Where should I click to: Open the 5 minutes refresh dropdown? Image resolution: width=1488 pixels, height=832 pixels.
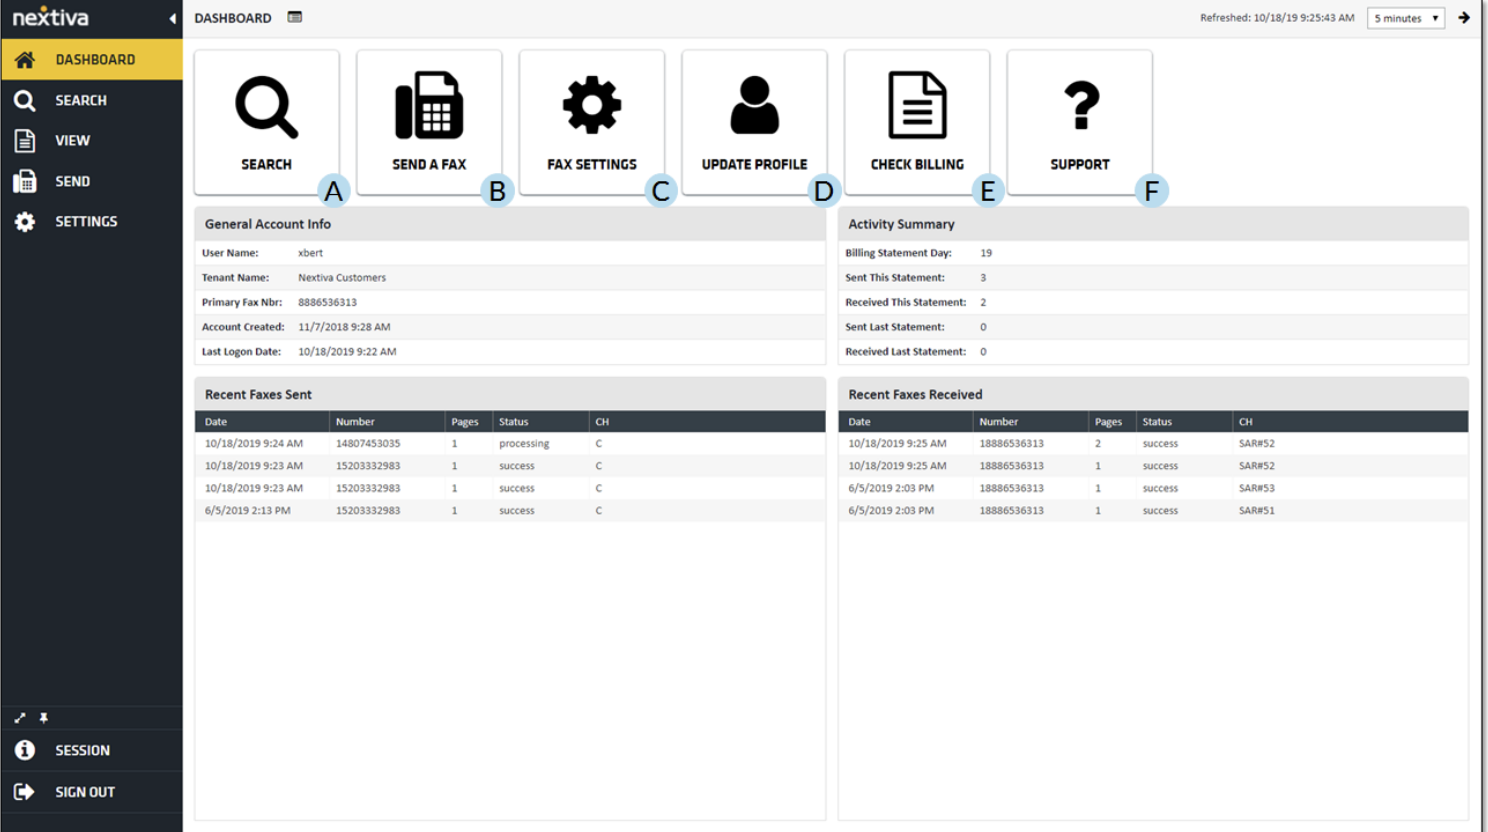click(1405, 18)
